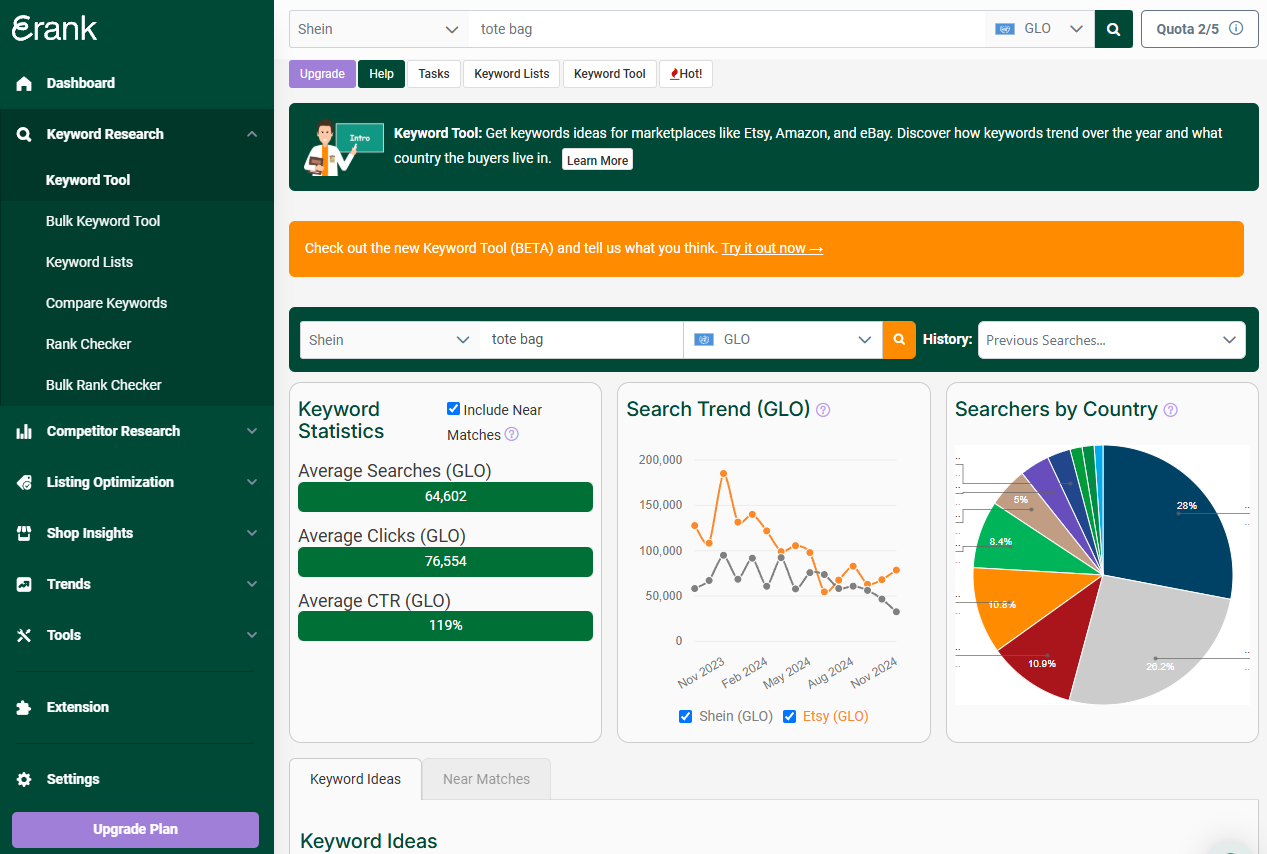The height and width of the screenshot is (854, 1267).
Task: Click the Searchers by Country help icon
Action: (1170, 410)
